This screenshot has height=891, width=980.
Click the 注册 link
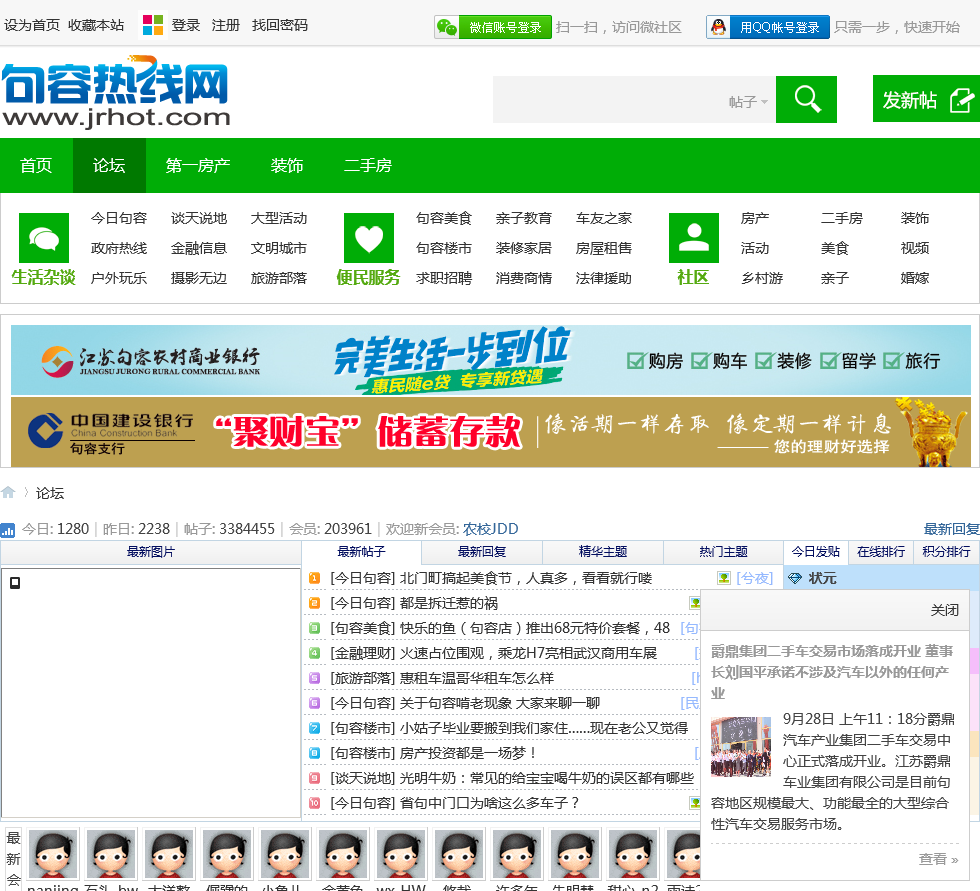226,26
